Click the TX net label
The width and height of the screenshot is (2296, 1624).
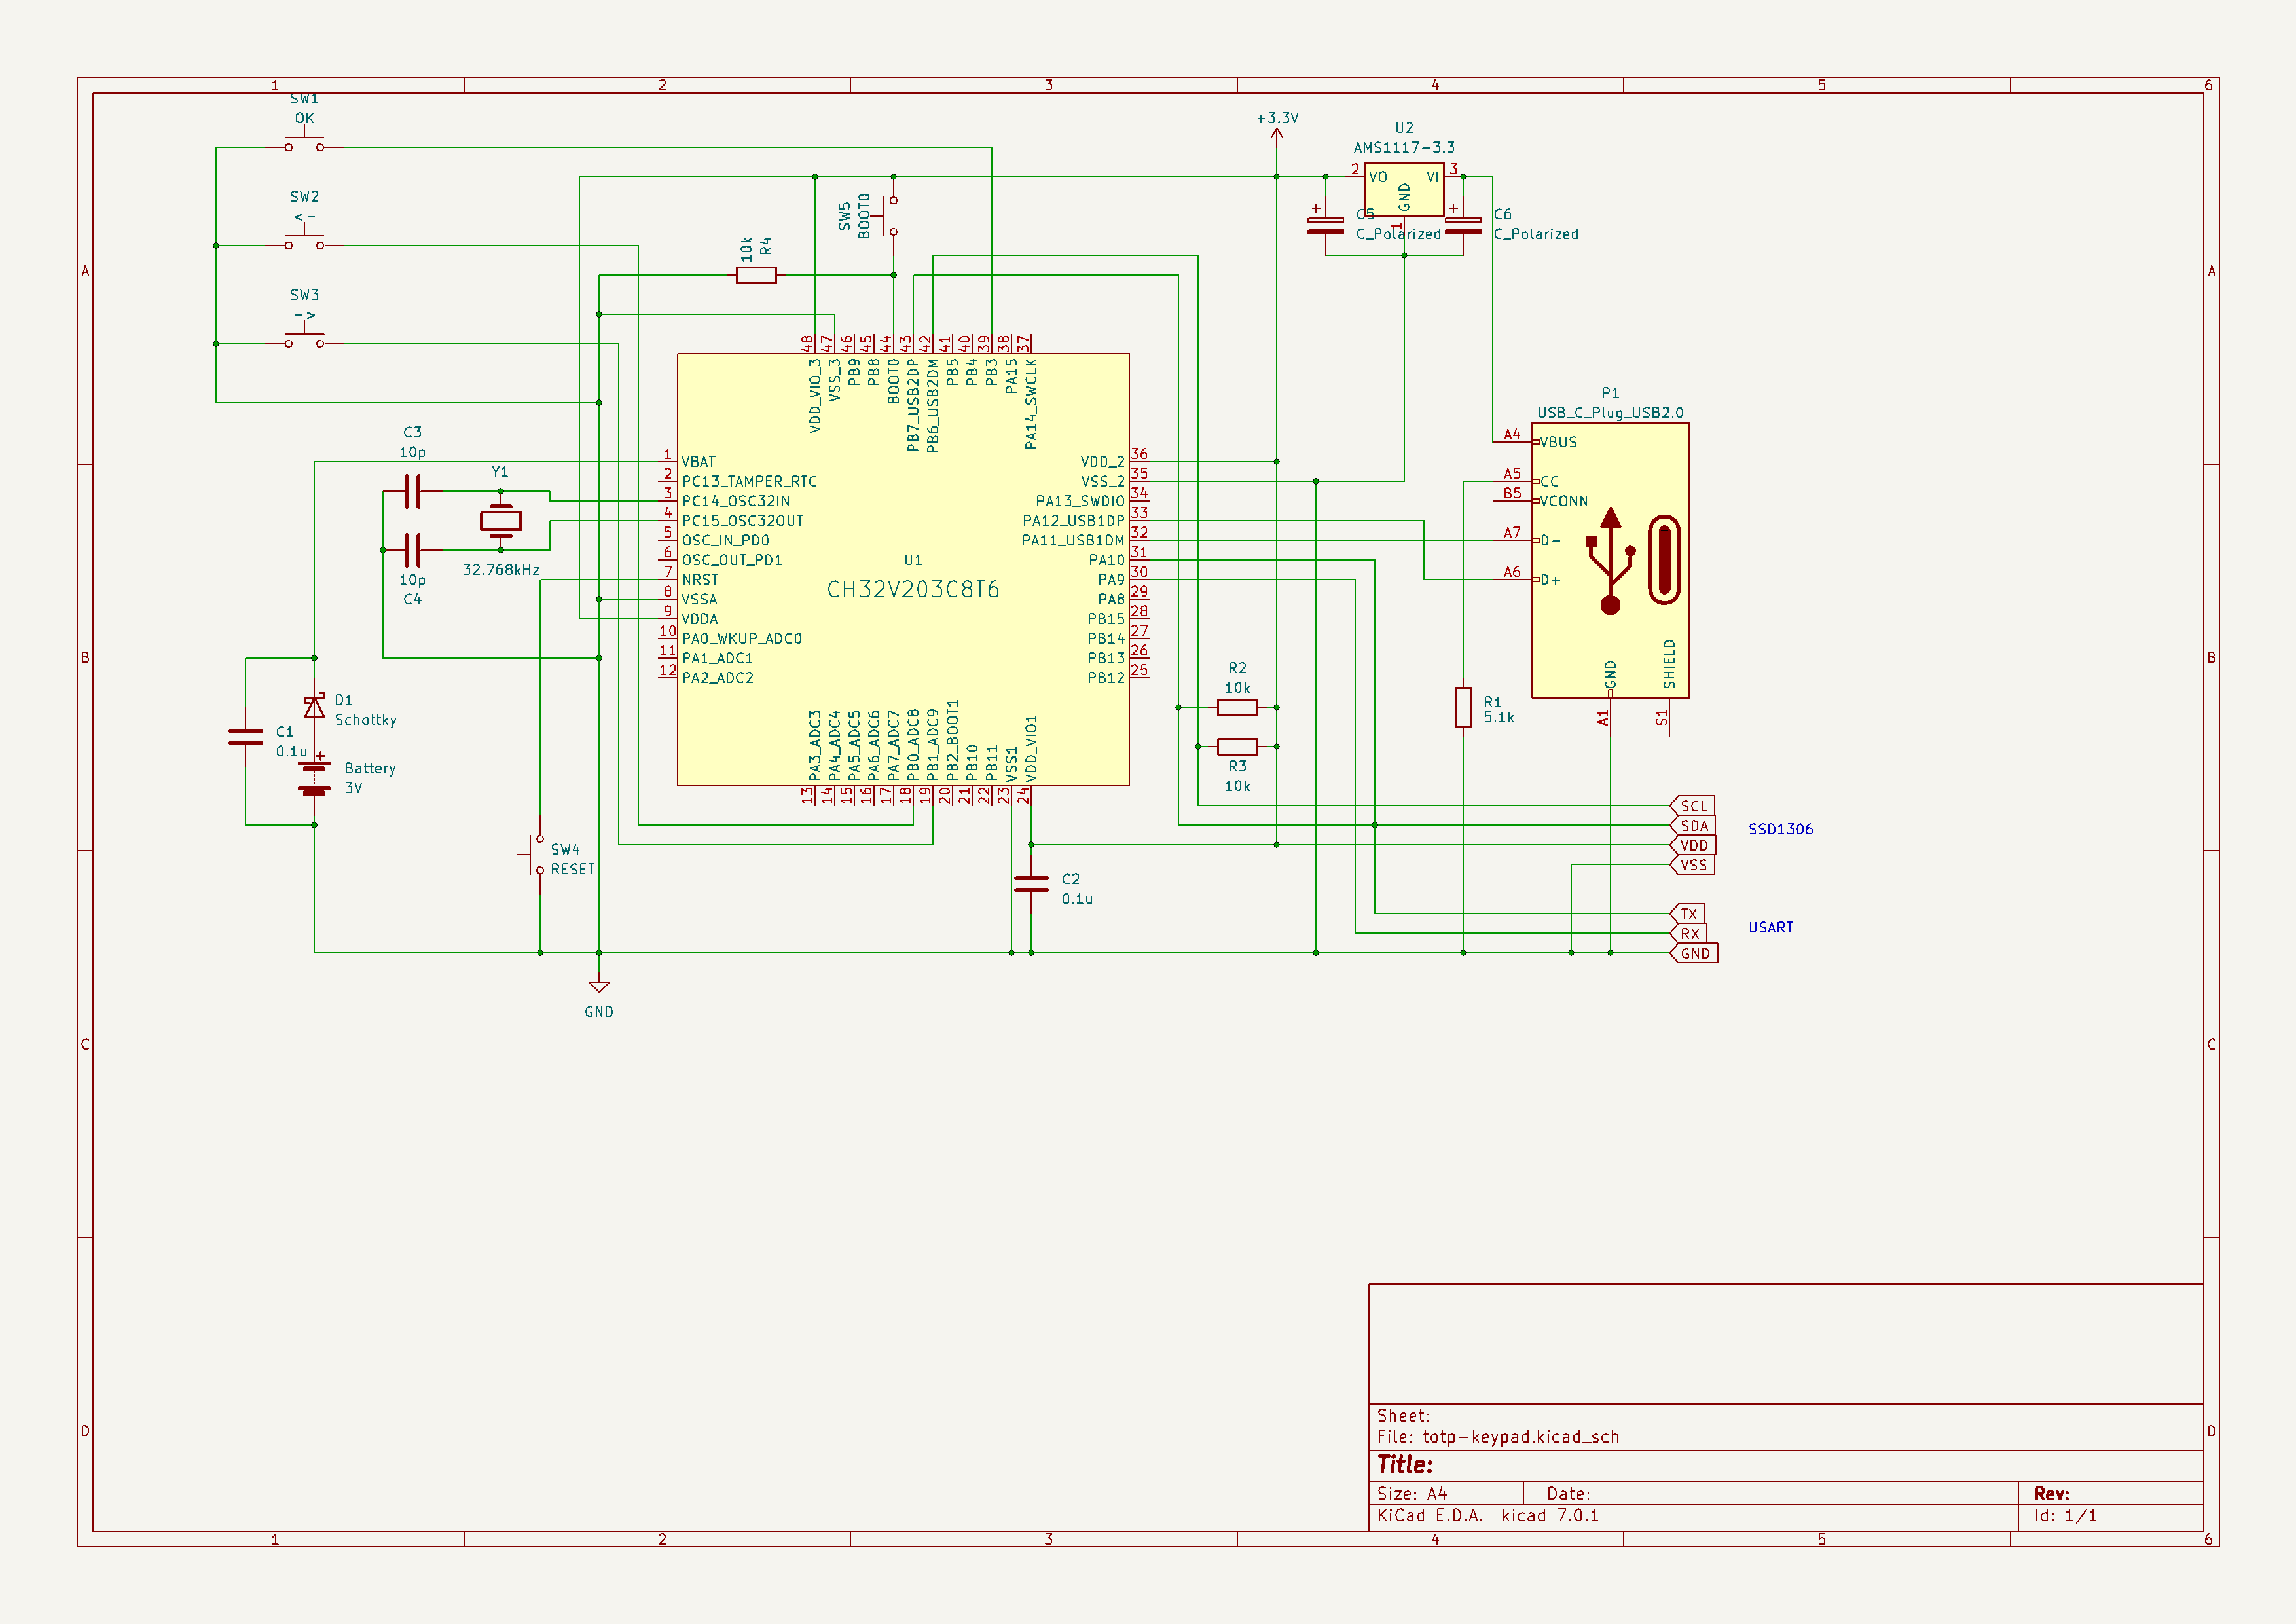[1689, 914]
